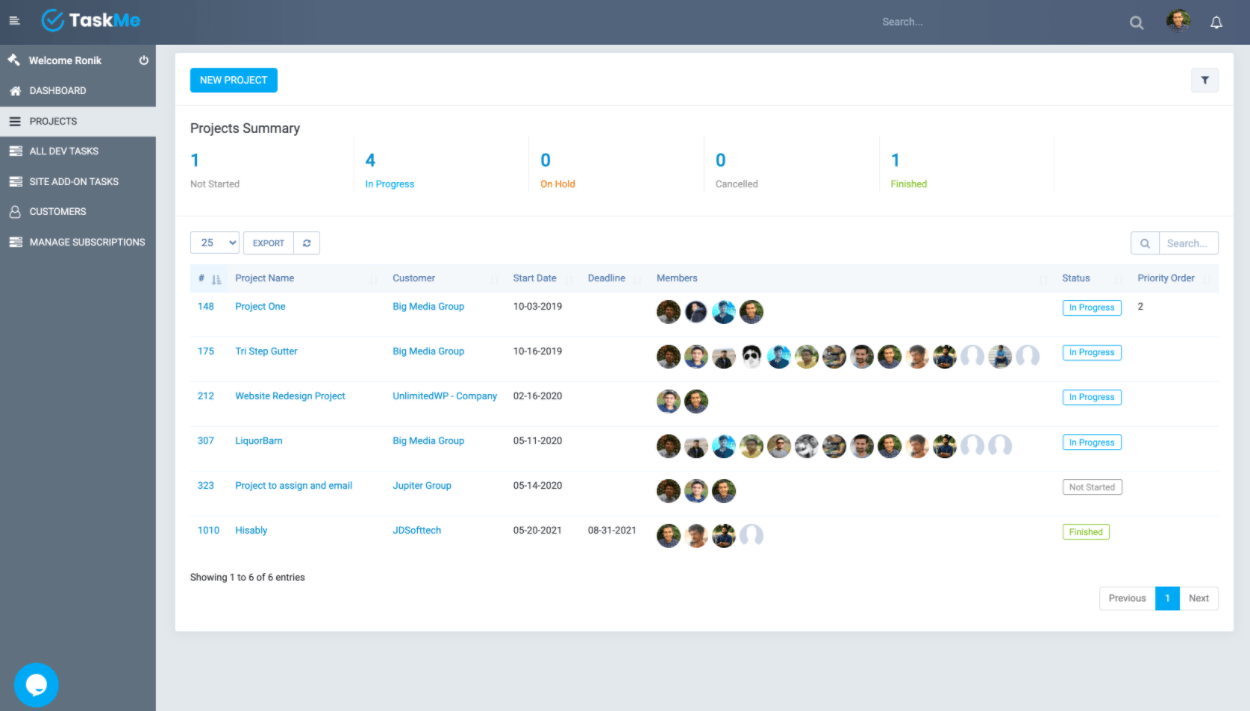Click placeholder avatar in Hisably row
The image size is (1250, 711).
[752, 535]
